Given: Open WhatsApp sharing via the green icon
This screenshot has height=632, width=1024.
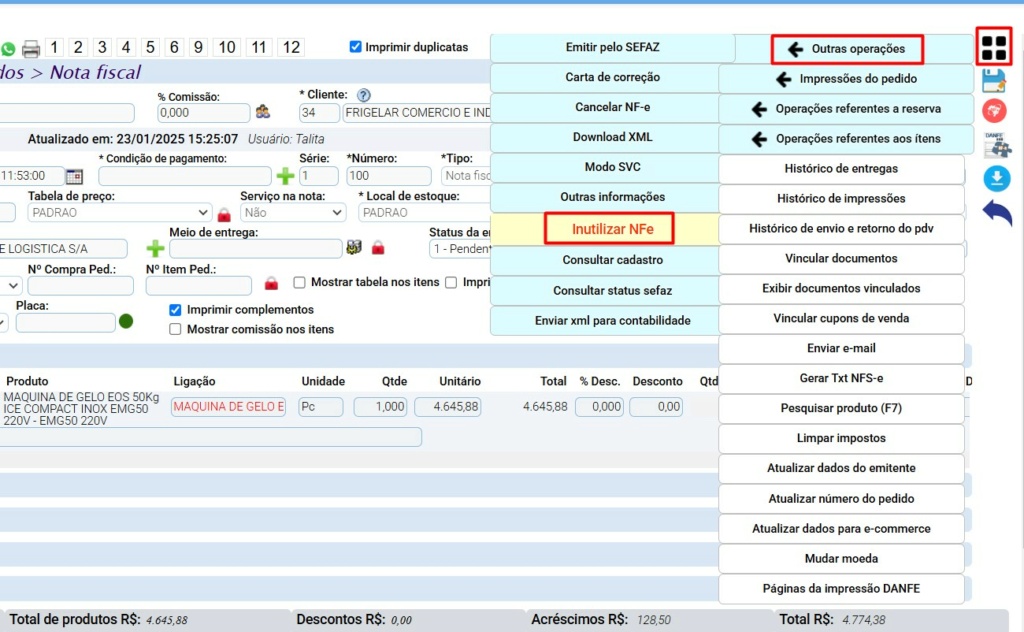Looking at the screenshot, I should 8,48.
